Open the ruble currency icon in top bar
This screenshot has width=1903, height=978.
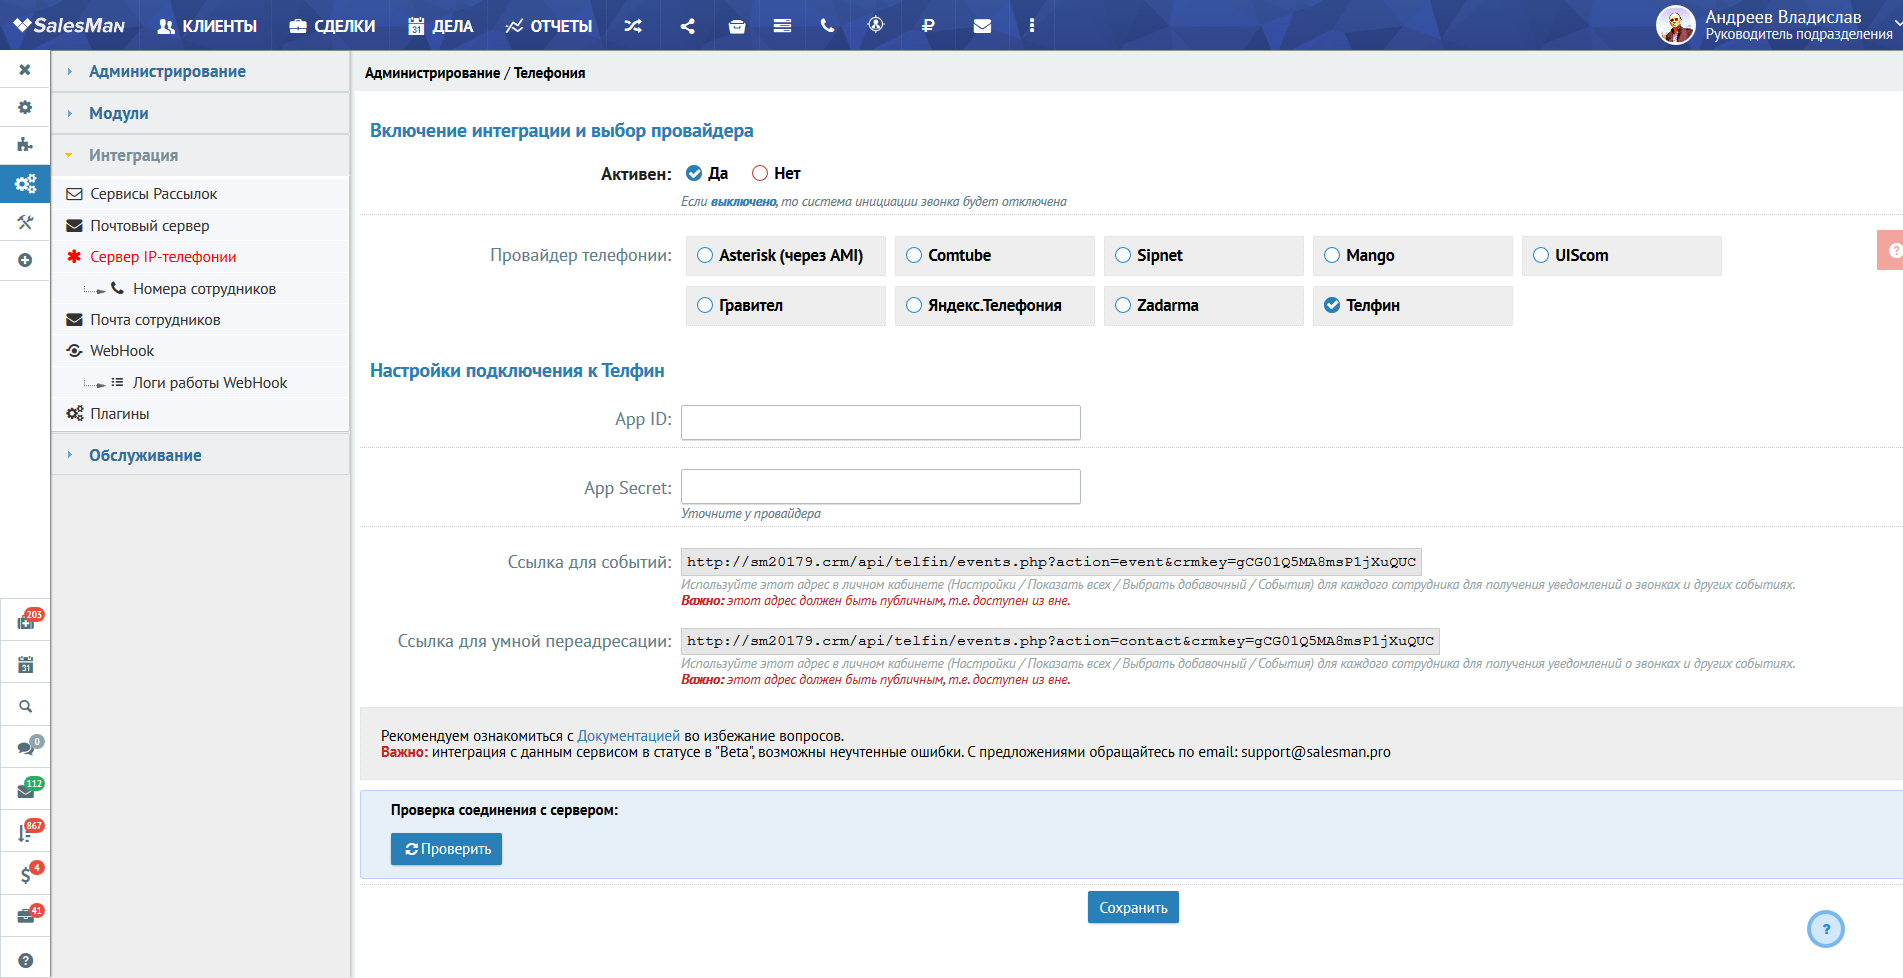coord(928,26)
